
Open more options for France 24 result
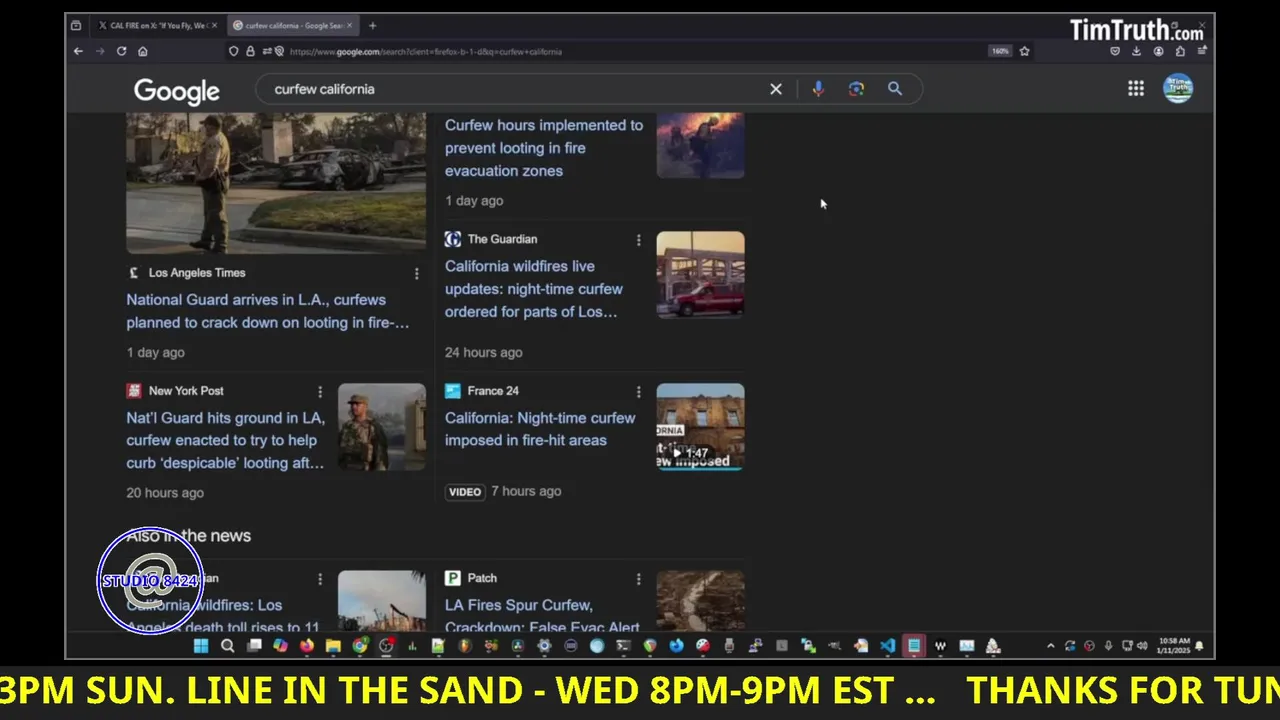[x=638, y=392]
